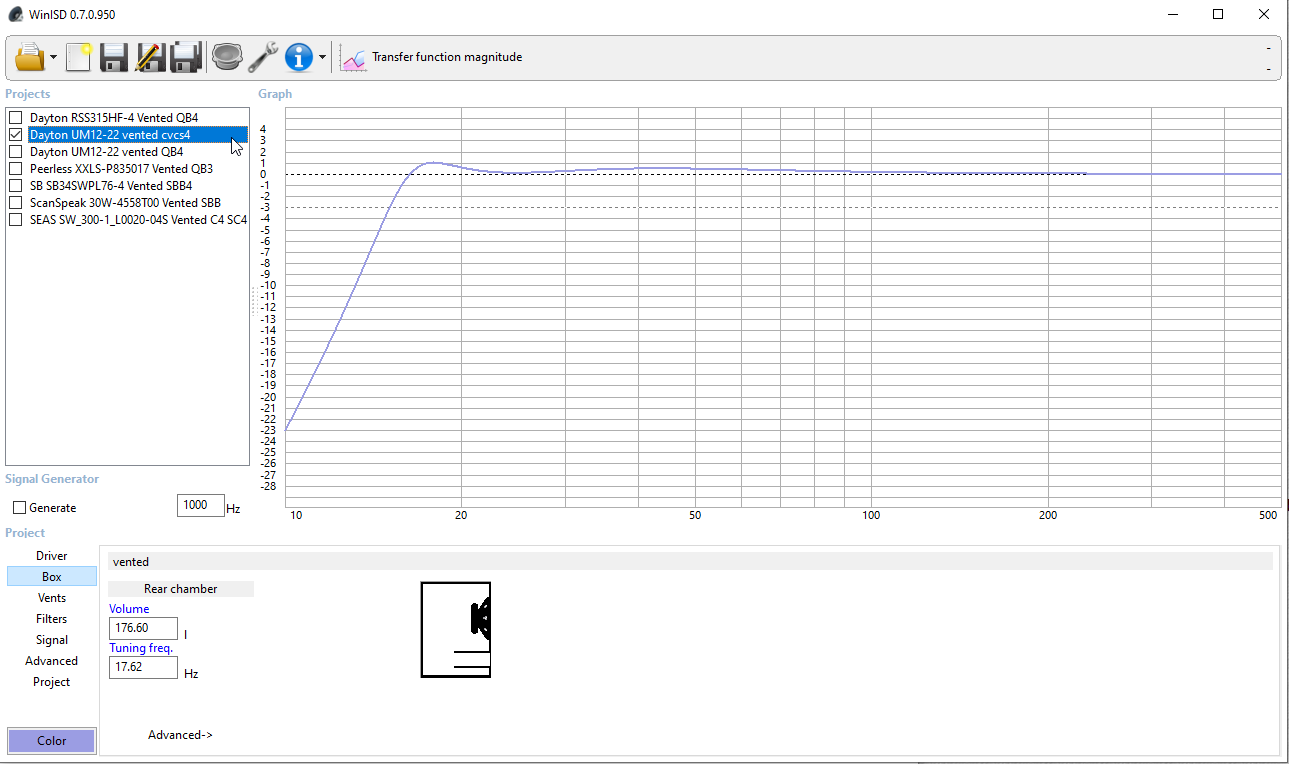The height and width of the screenshot is (764, 1289).
Task: Save all projects with stacked floppies icon
Action: (x=186, y=57)
